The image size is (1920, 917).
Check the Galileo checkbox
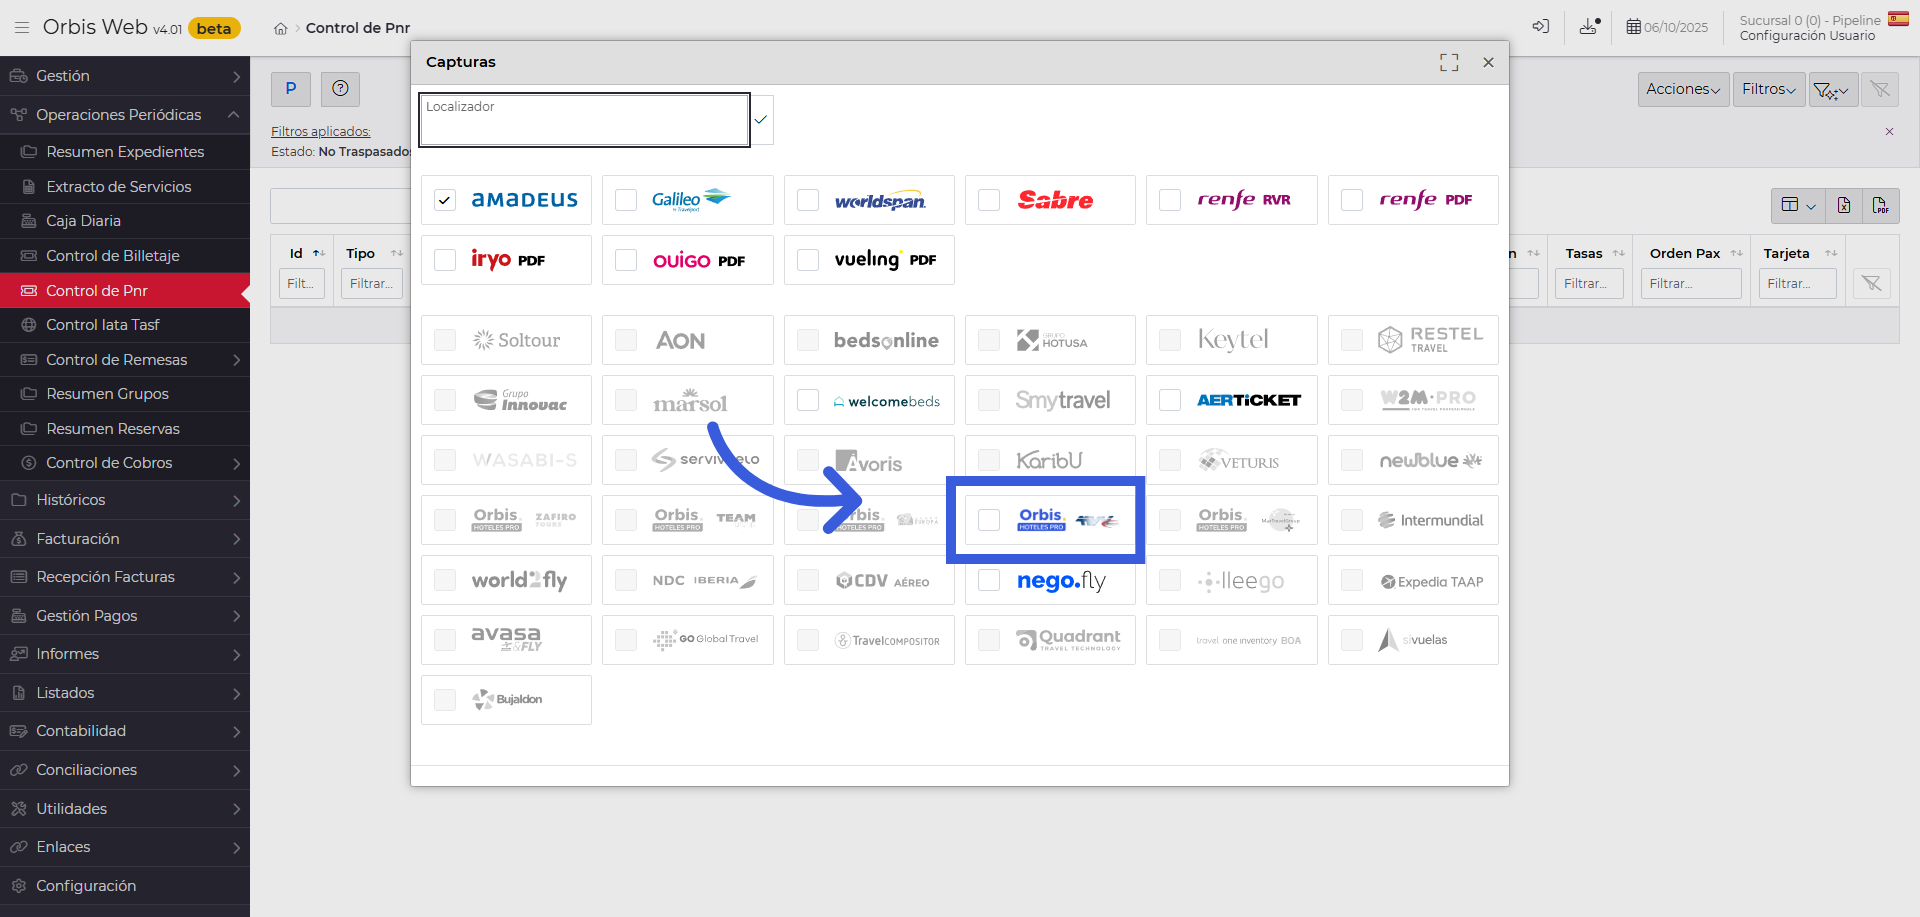click(x=626, y=200)
